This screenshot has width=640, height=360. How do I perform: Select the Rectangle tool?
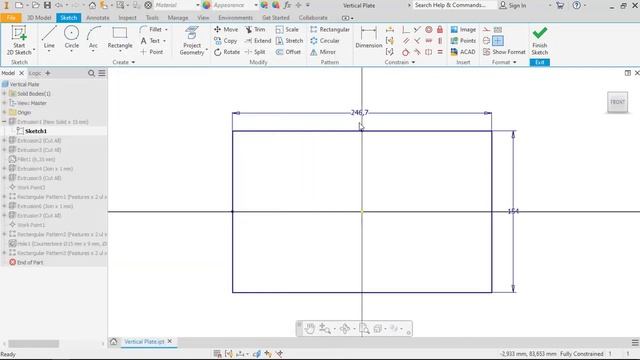coord(120,38)
